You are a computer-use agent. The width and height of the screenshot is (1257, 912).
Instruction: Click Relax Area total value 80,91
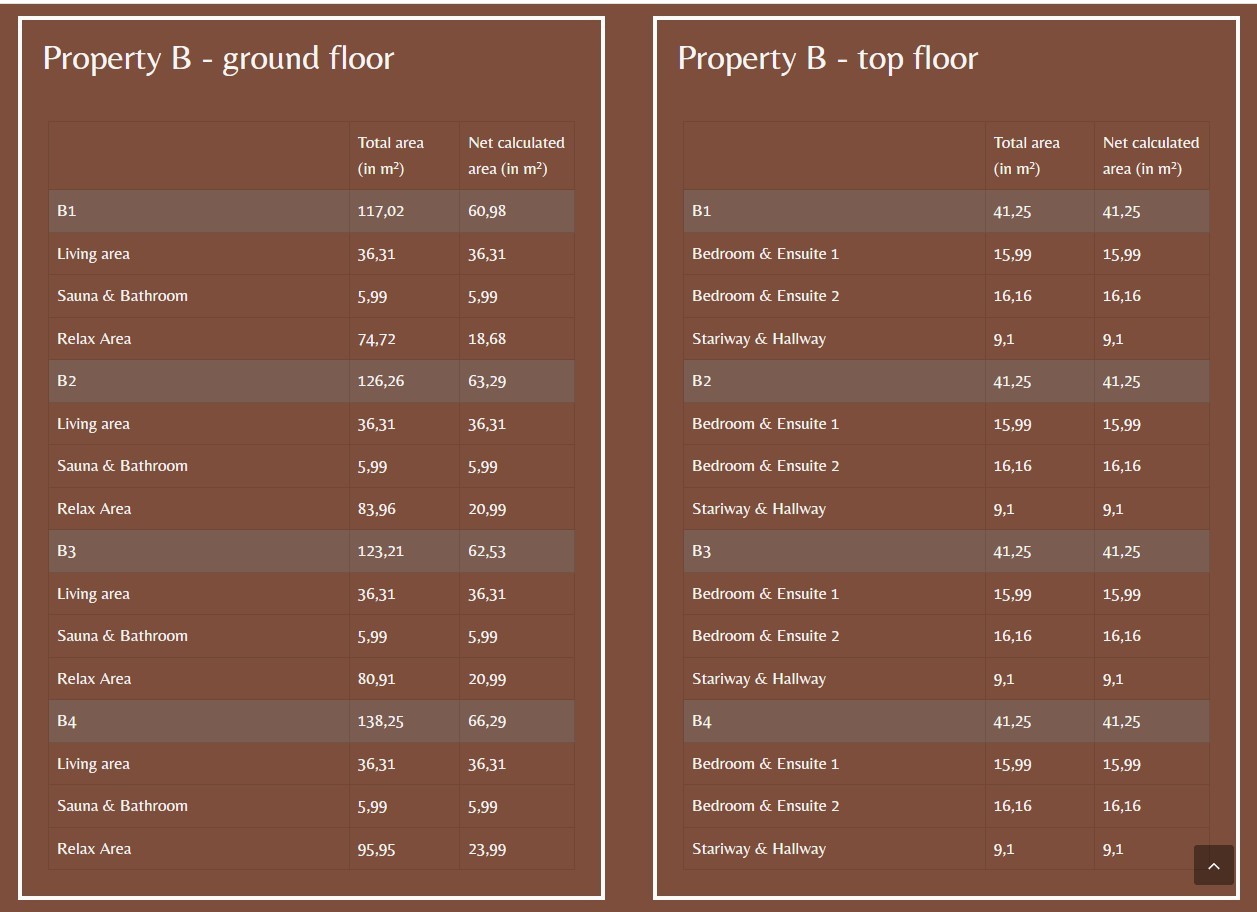tap(376, 679)
